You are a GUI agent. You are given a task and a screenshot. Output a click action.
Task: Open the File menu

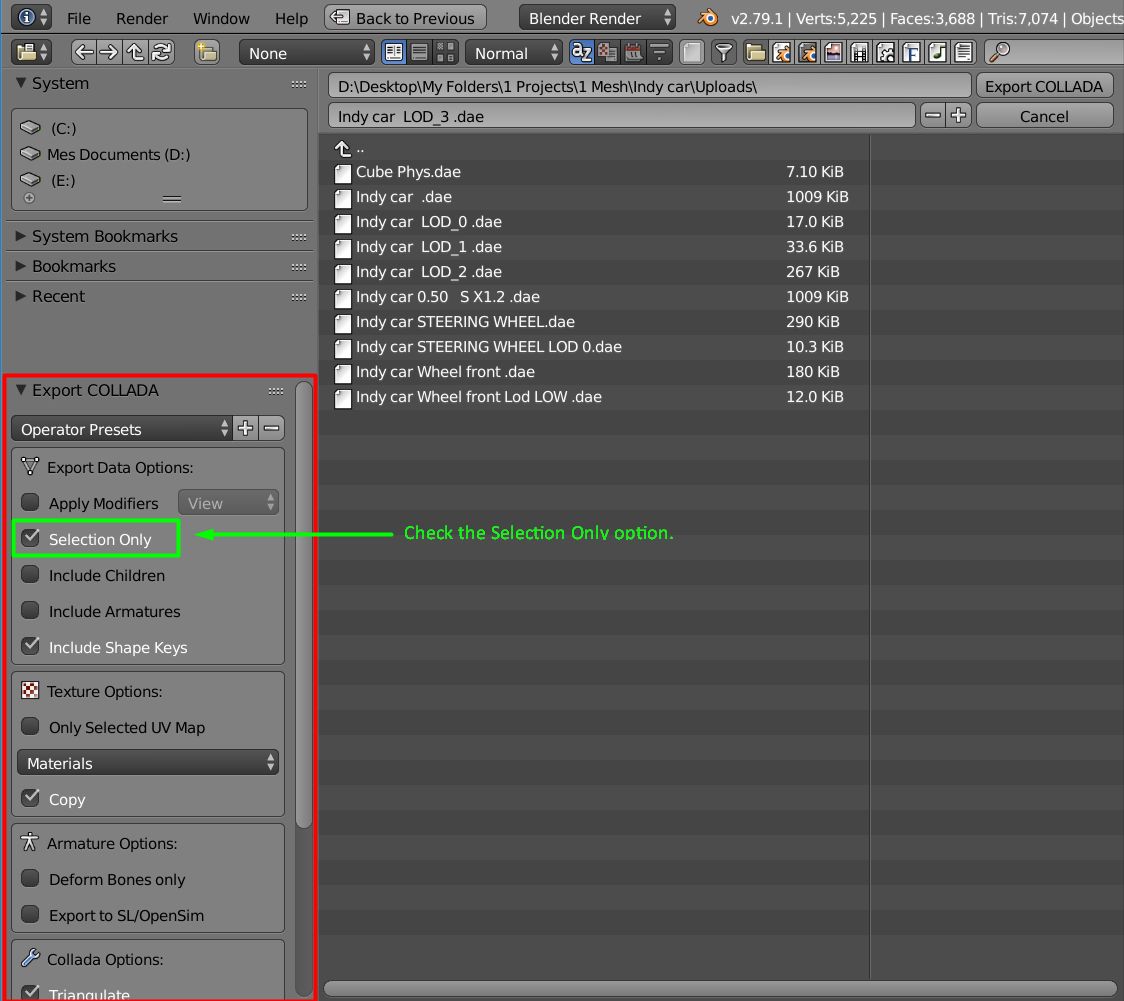coord(78,18)
